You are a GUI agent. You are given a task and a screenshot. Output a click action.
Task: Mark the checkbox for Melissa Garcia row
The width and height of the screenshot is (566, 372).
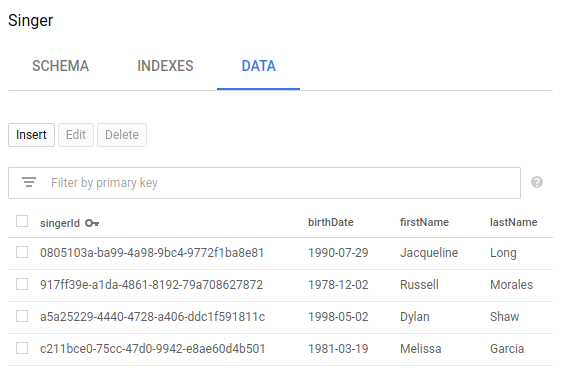(x=22, y=349)
